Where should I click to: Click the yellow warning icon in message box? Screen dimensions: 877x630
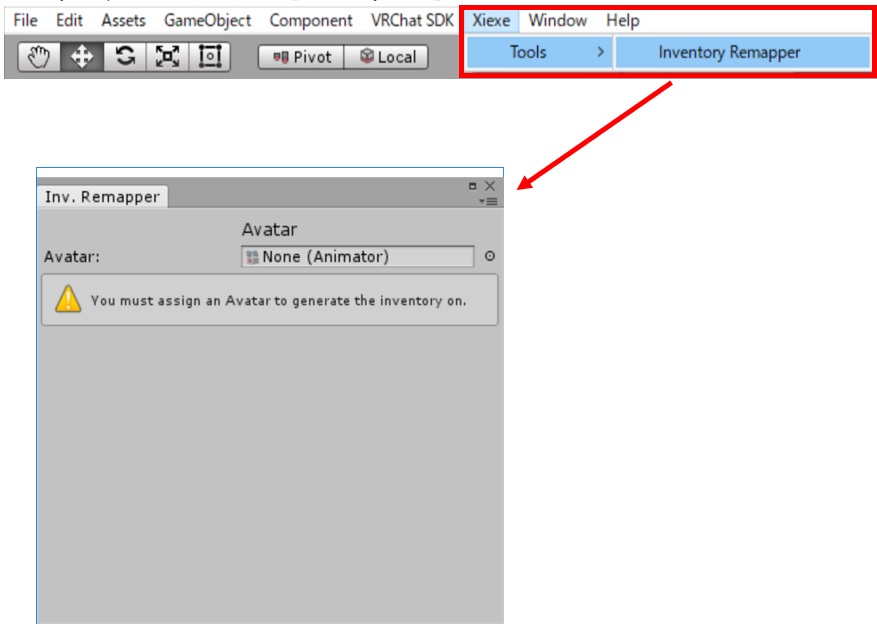coord(68,299)
